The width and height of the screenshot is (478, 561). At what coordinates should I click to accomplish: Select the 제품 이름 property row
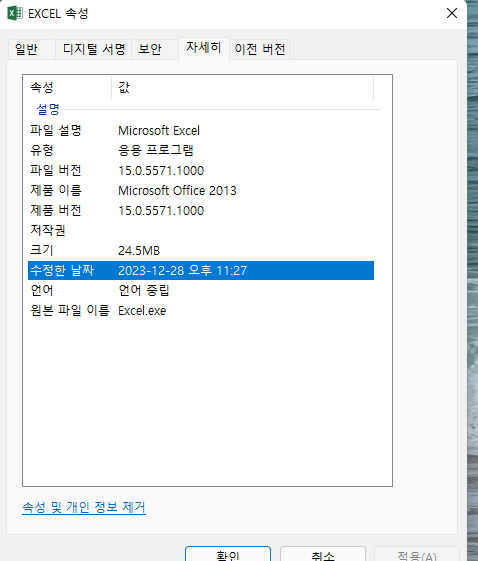coord(201,190)
